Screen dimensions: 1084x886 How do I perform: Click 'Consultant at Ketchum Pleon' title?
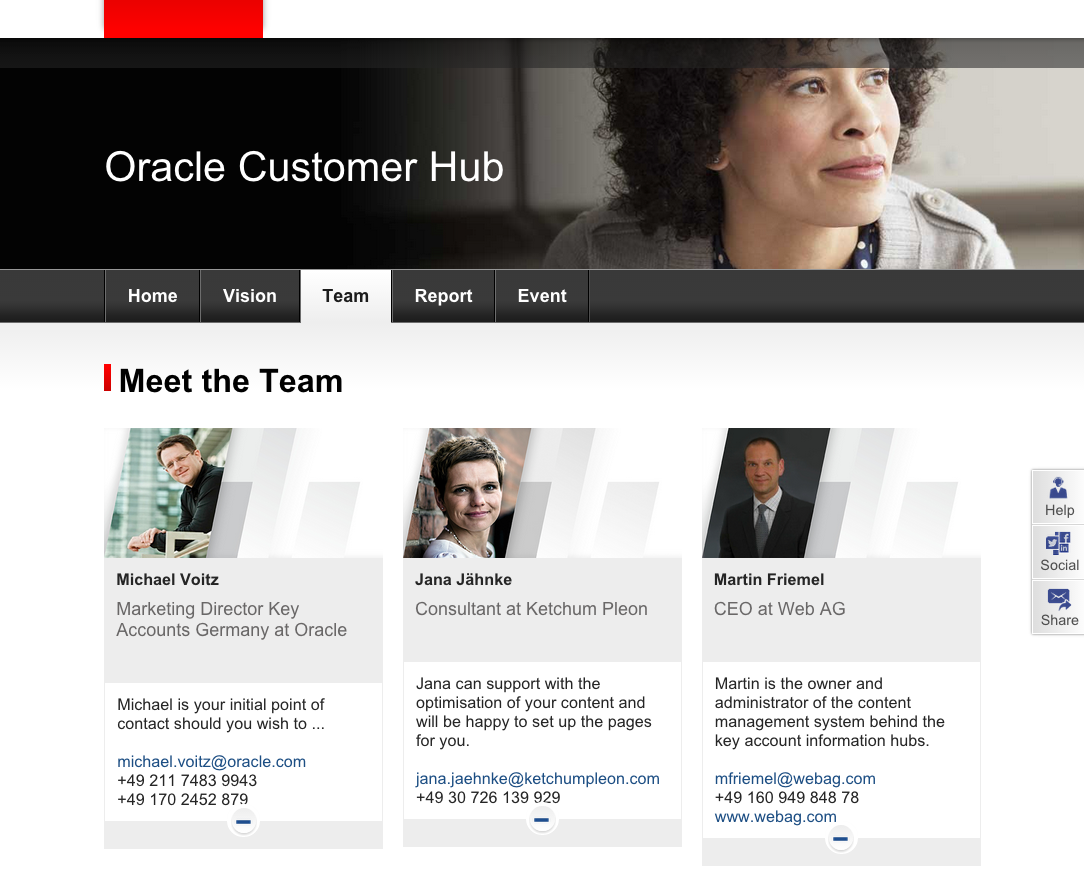(531, 609)
